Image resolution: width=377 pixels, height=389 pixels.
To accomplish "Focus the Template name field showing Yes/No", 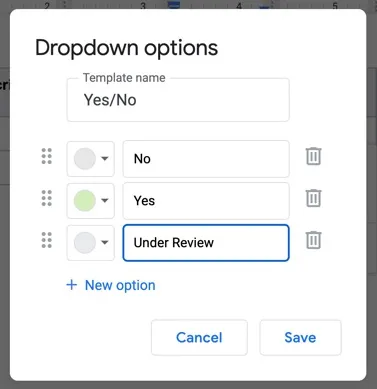I will point(178,100).
